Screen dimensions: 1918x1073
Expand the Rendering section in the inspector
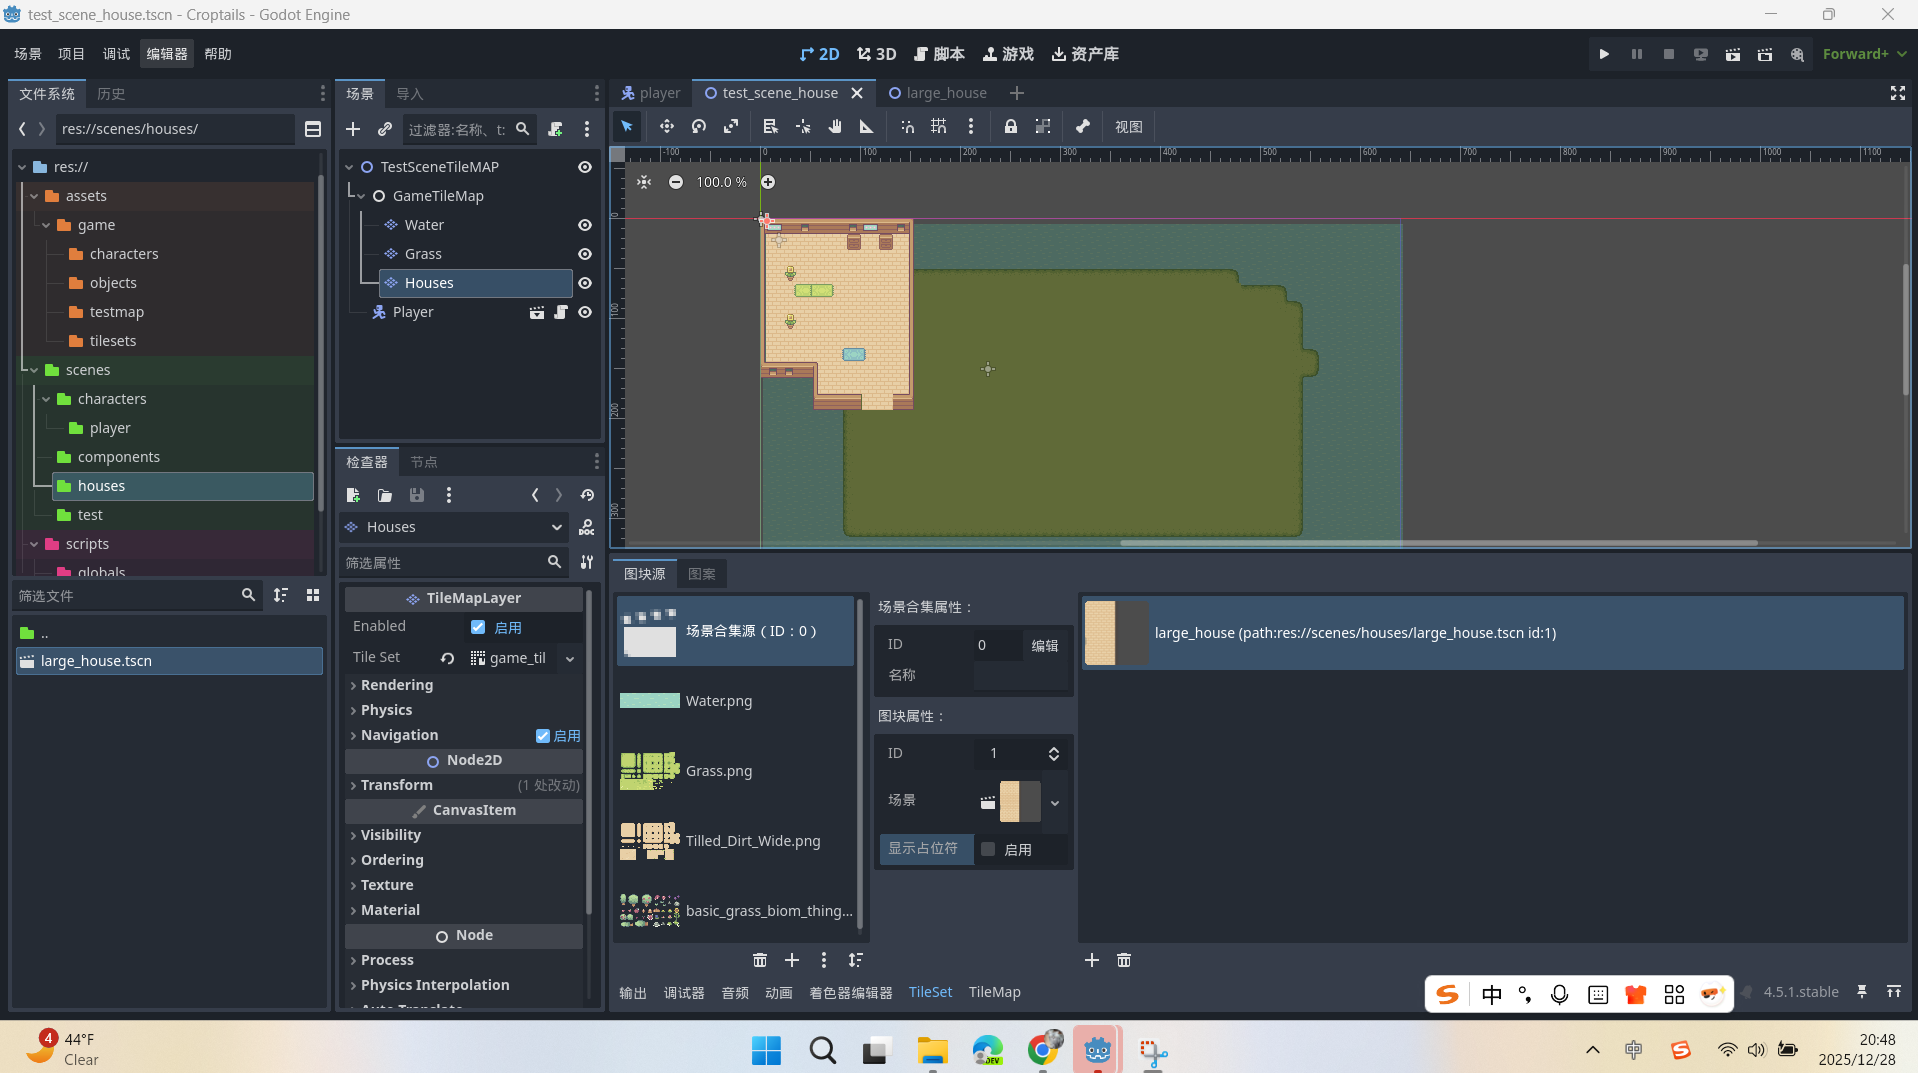pos(397,685)
